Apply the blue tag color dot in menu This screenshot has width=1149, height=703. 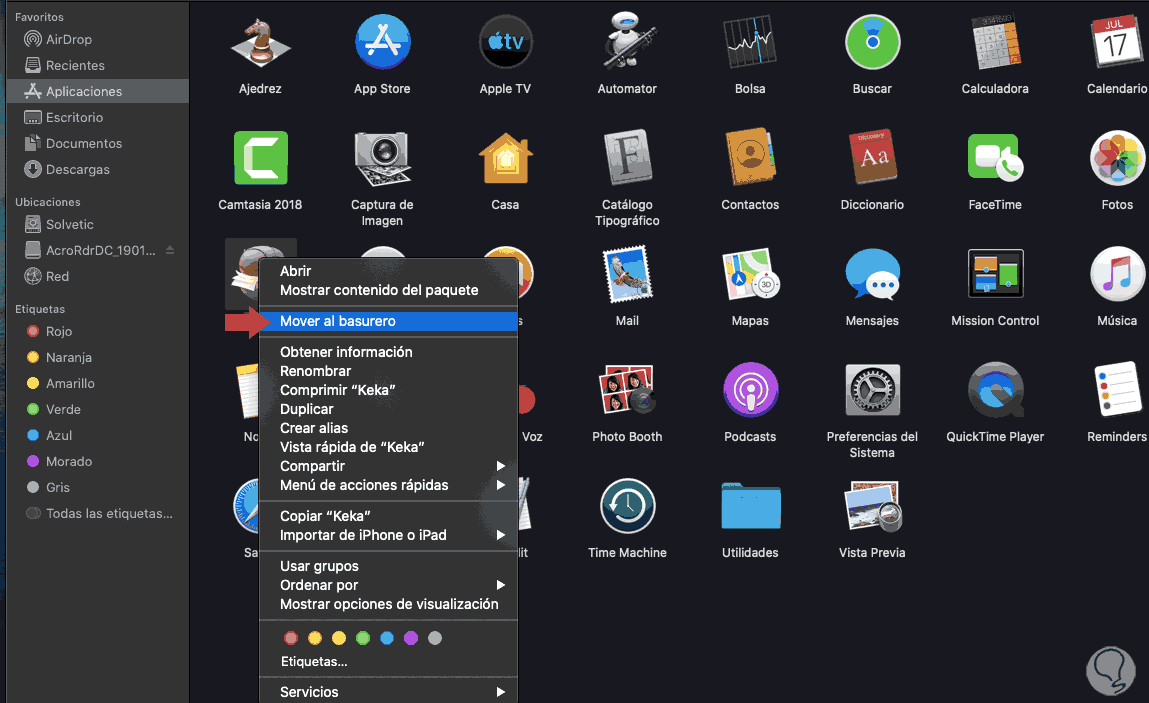pos(387,638)
